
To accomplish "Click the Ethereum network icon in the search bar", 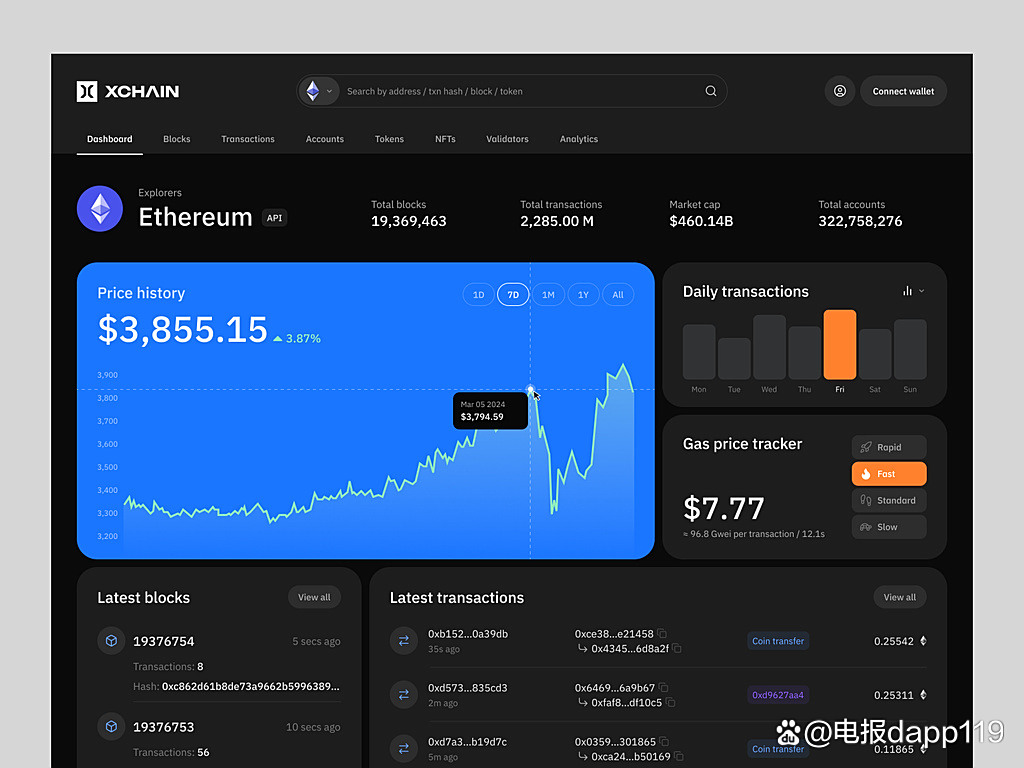I will pyautogui.click(x=313, y=91).
